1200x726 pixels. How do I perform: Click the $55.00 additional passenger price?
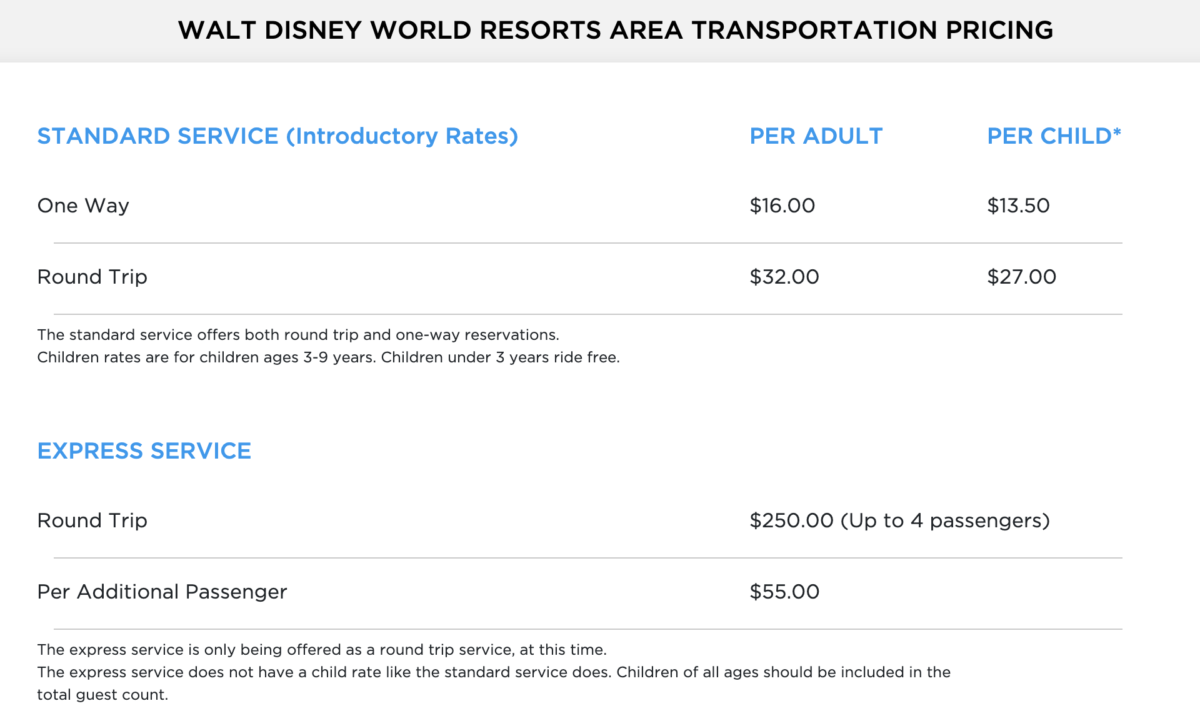coord(784,592)
